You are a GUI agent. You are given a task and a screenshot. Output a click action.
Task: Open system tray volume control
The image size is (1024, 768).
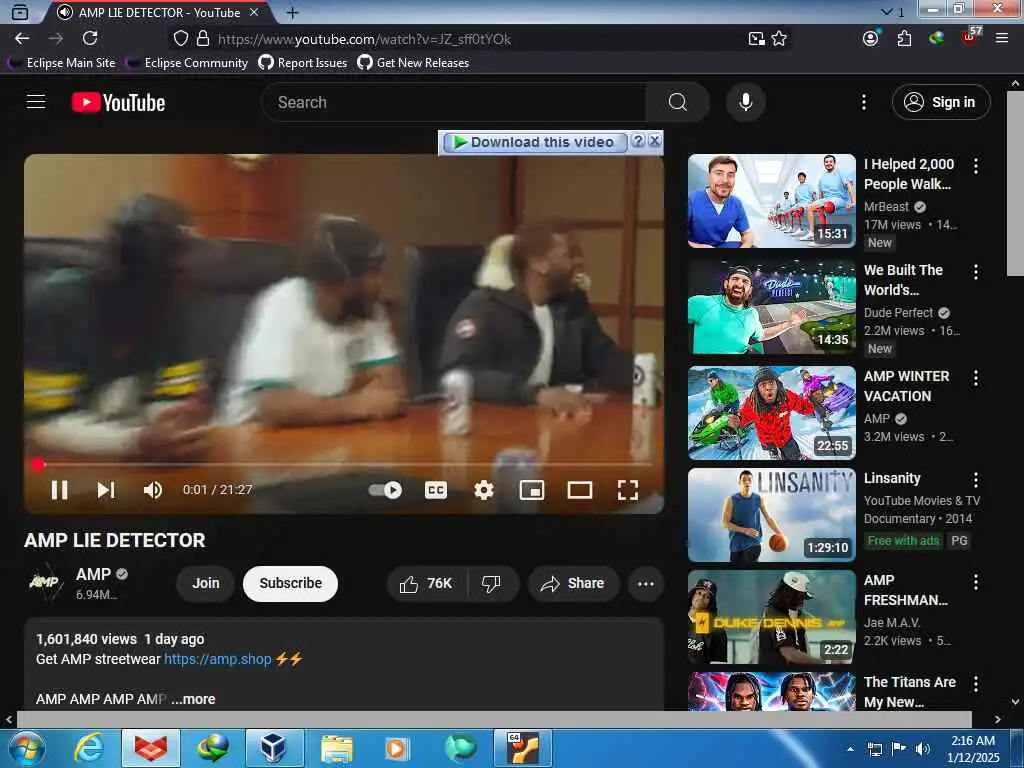(923, 749)
